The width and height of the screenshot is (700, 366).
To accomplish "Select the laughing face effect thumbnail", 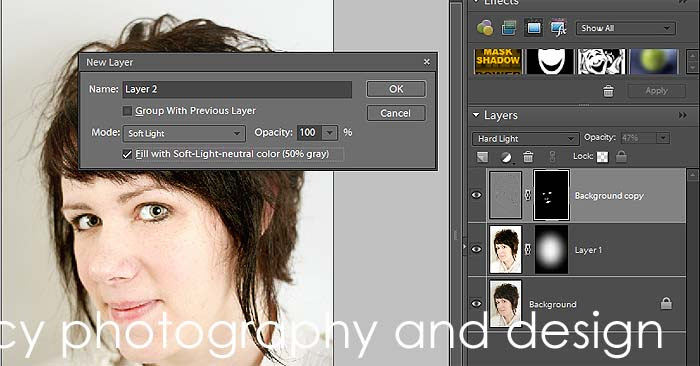I will (x=602, y=62).
